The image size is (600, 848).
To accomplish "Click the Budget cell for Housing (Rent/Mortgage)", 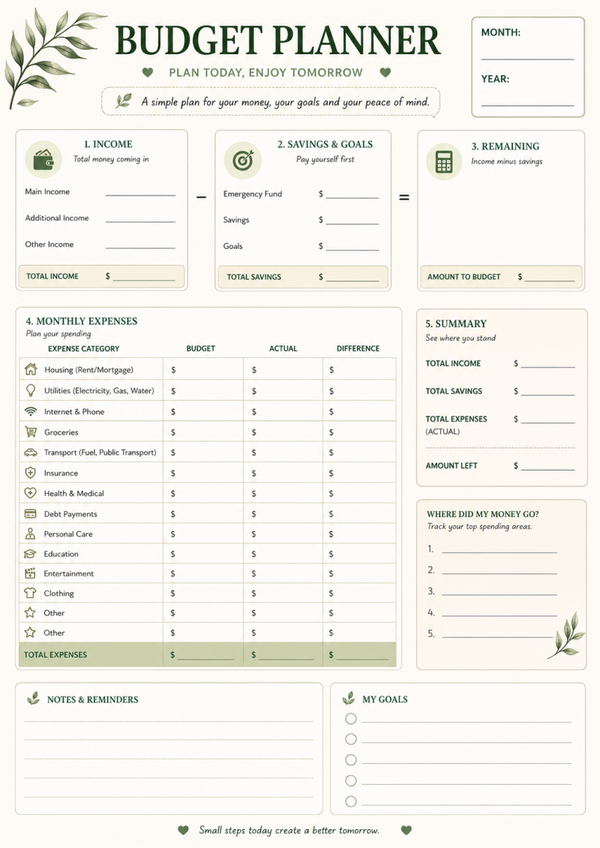I will click(x=203, y=369).
